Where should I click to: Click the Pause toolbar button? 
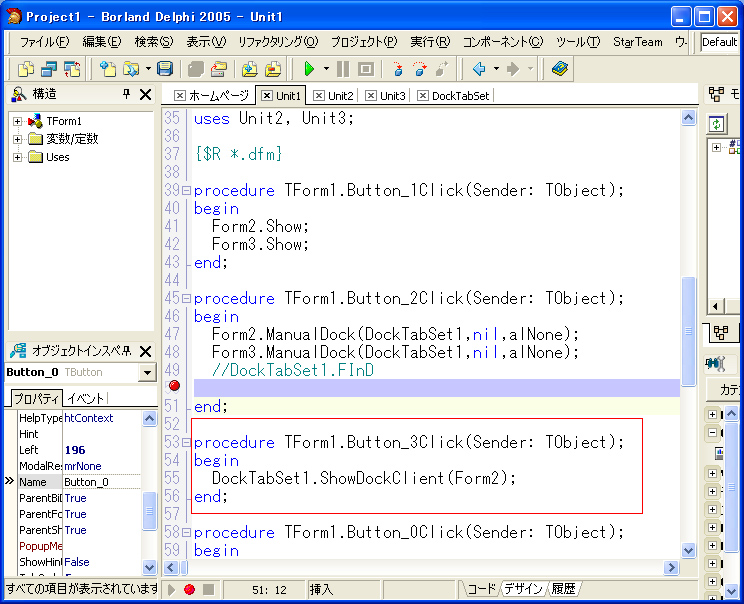[x=343, y=69]
